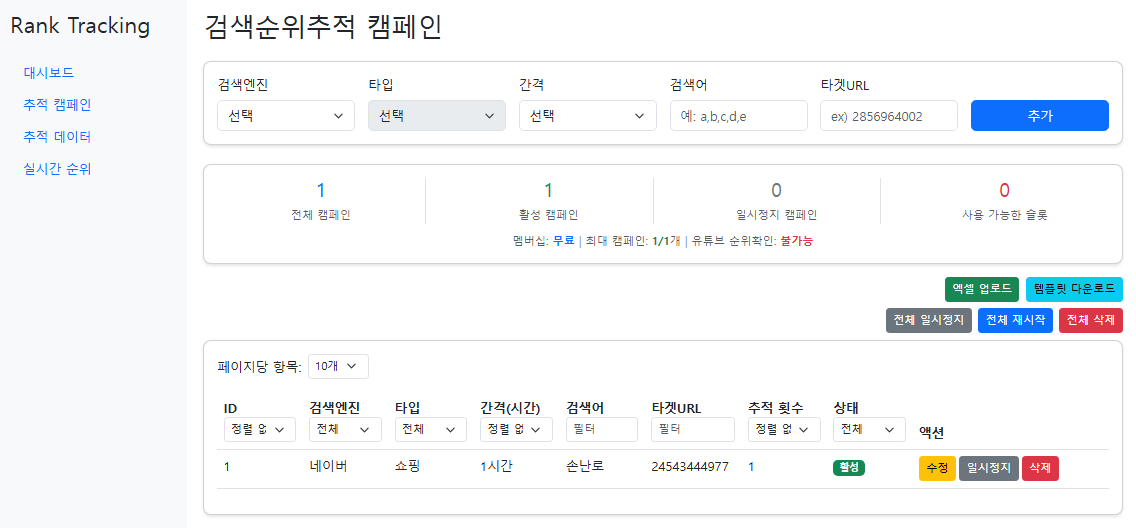Open 추적 데이터 sidebar link
The height and width of the screenshot is (528, 1136).
57,136
